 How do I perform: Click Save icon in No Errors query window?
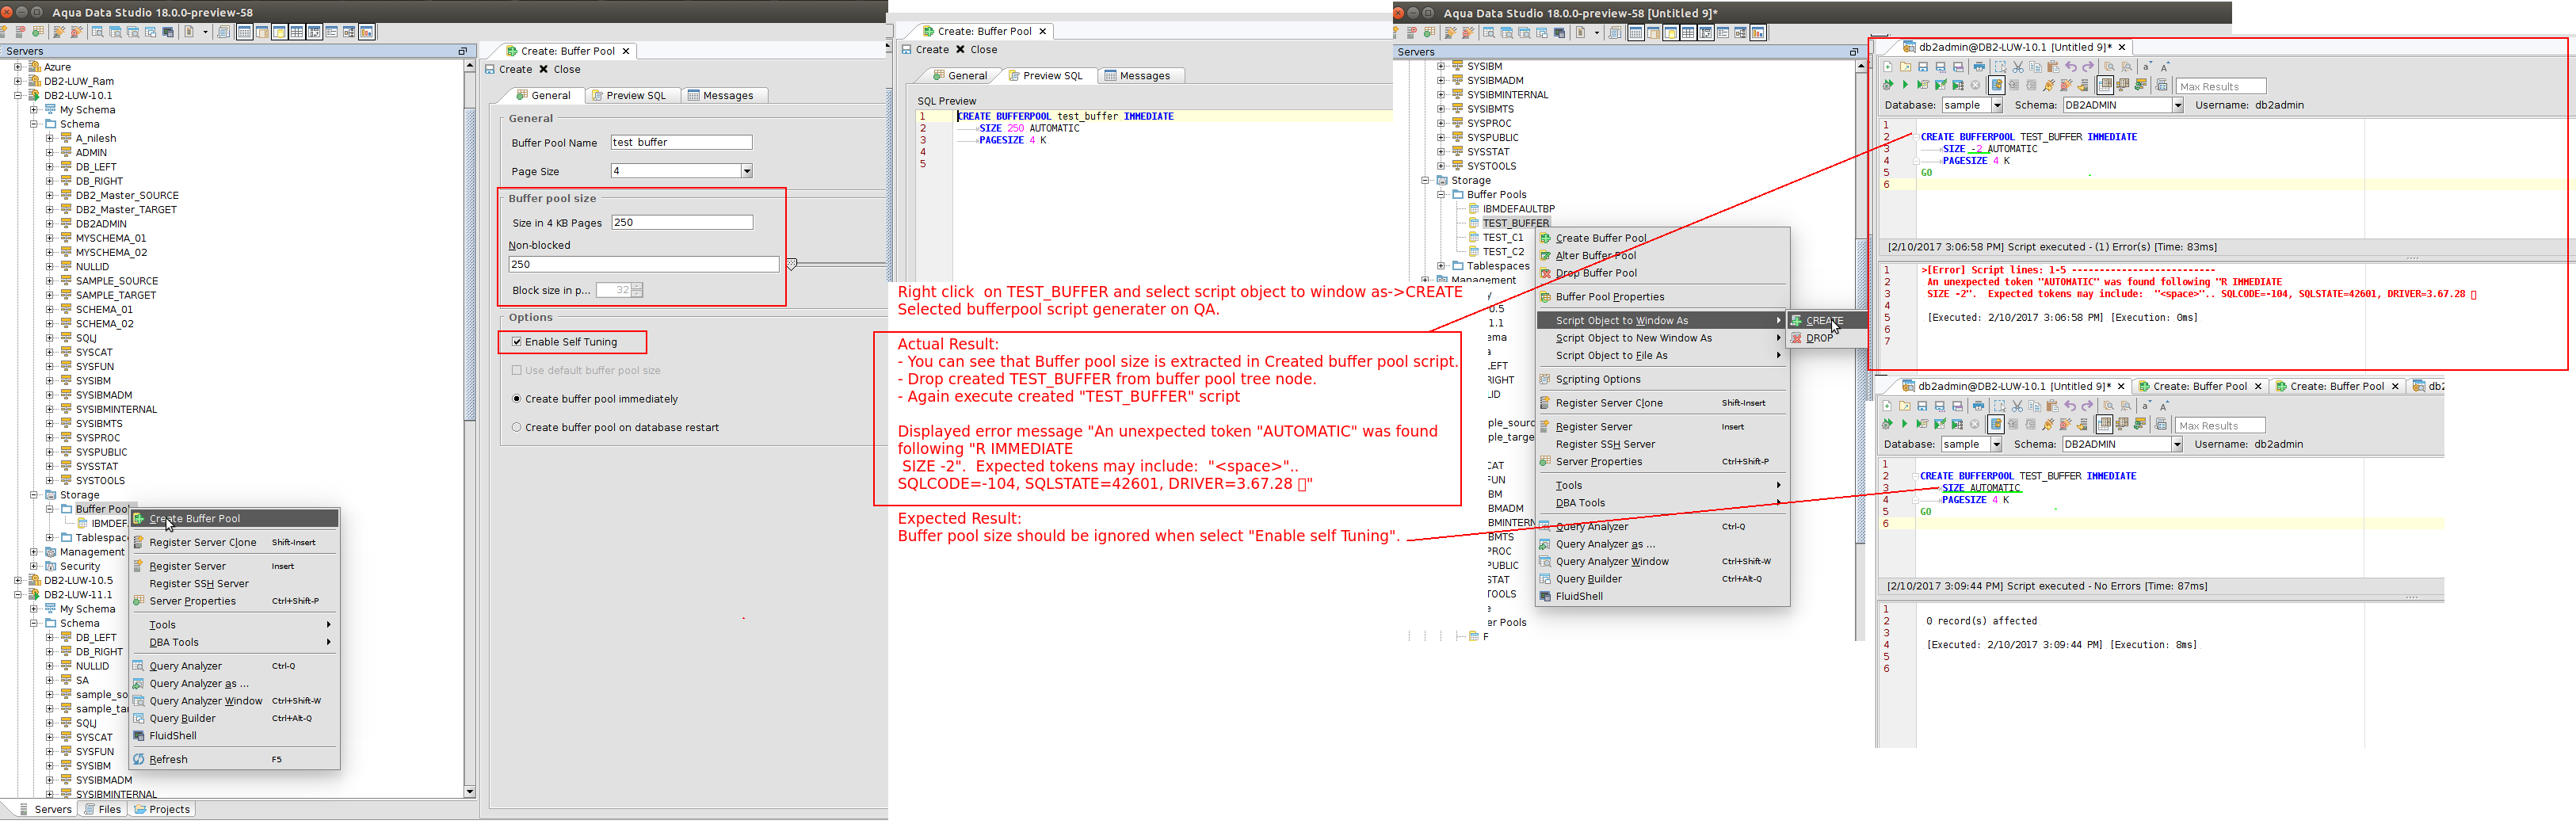(1922, 406)
